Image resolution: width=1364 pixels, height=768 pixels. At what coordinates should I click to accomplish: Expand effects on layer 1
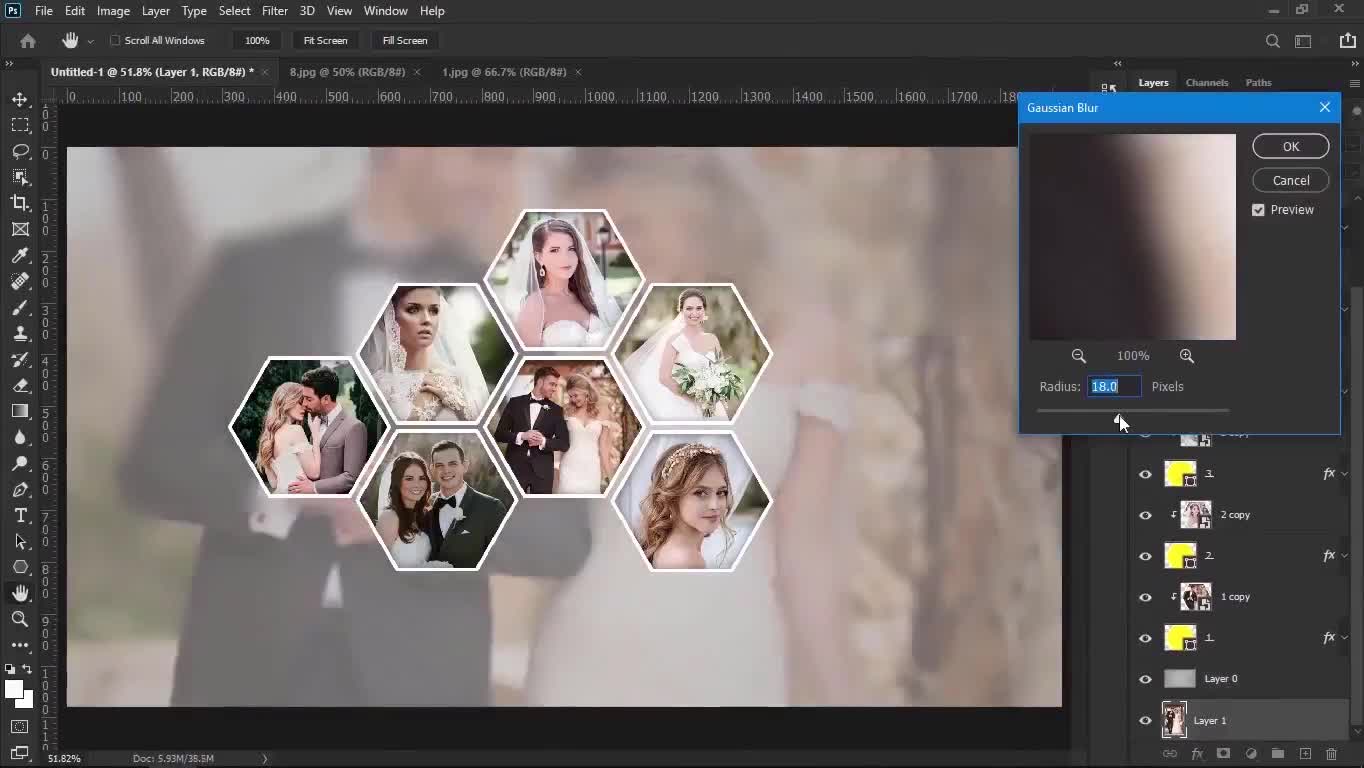click(x=1344, y=638)
